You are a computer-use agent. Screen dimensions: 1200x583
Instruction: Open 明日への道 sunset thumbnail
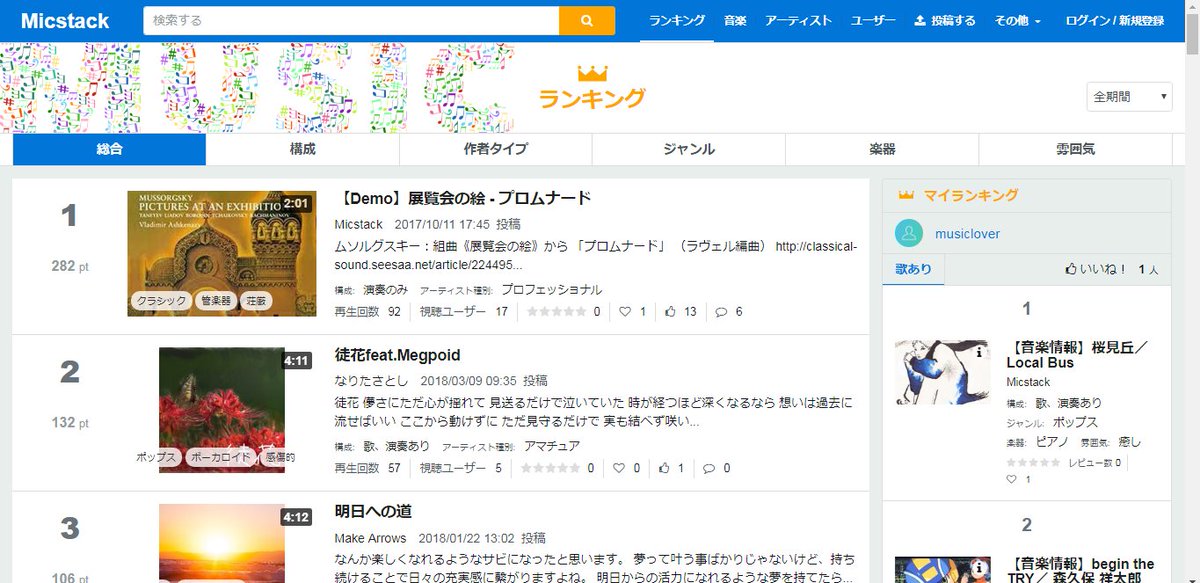[x=222, y=543]
